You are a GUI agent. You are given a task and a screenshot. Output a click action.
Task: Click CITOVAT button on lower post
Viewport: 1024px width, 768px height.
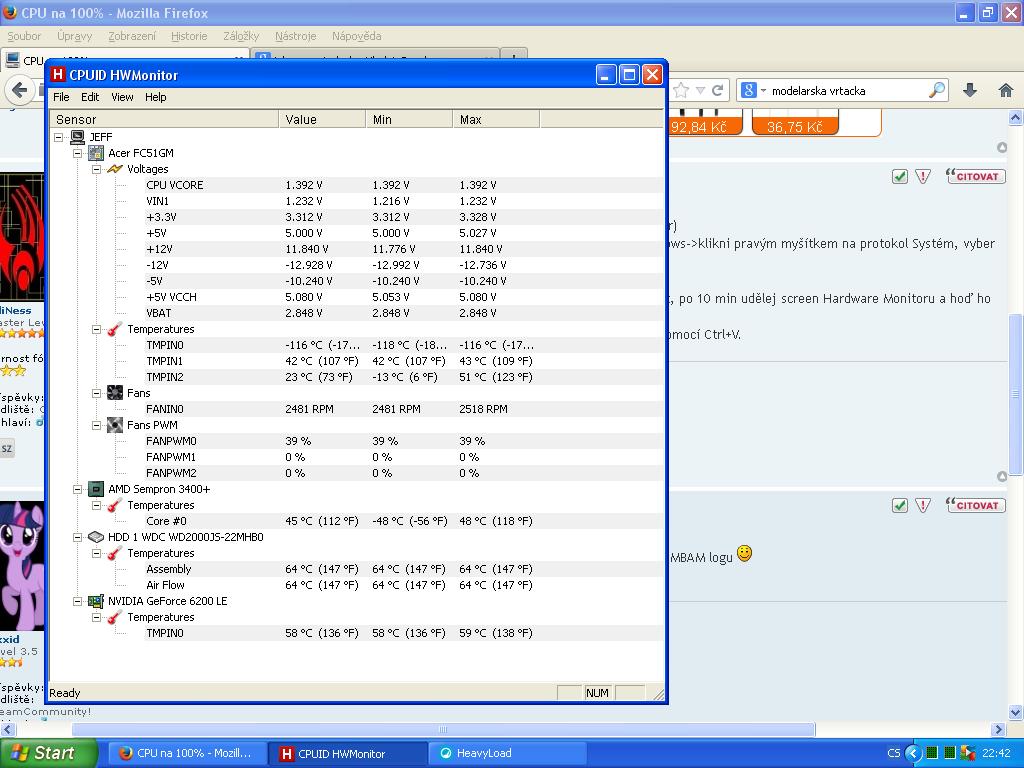(976, 505)
